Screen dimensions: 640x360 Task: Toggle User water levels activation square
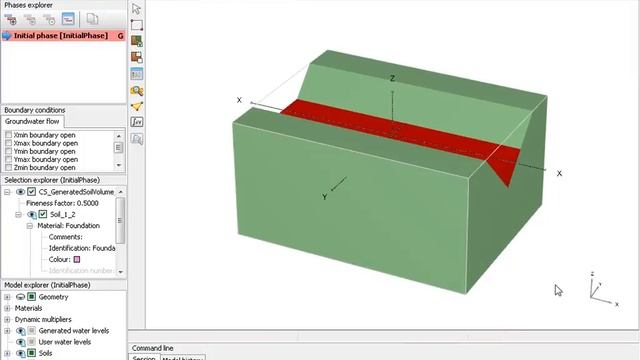[31, 342]
